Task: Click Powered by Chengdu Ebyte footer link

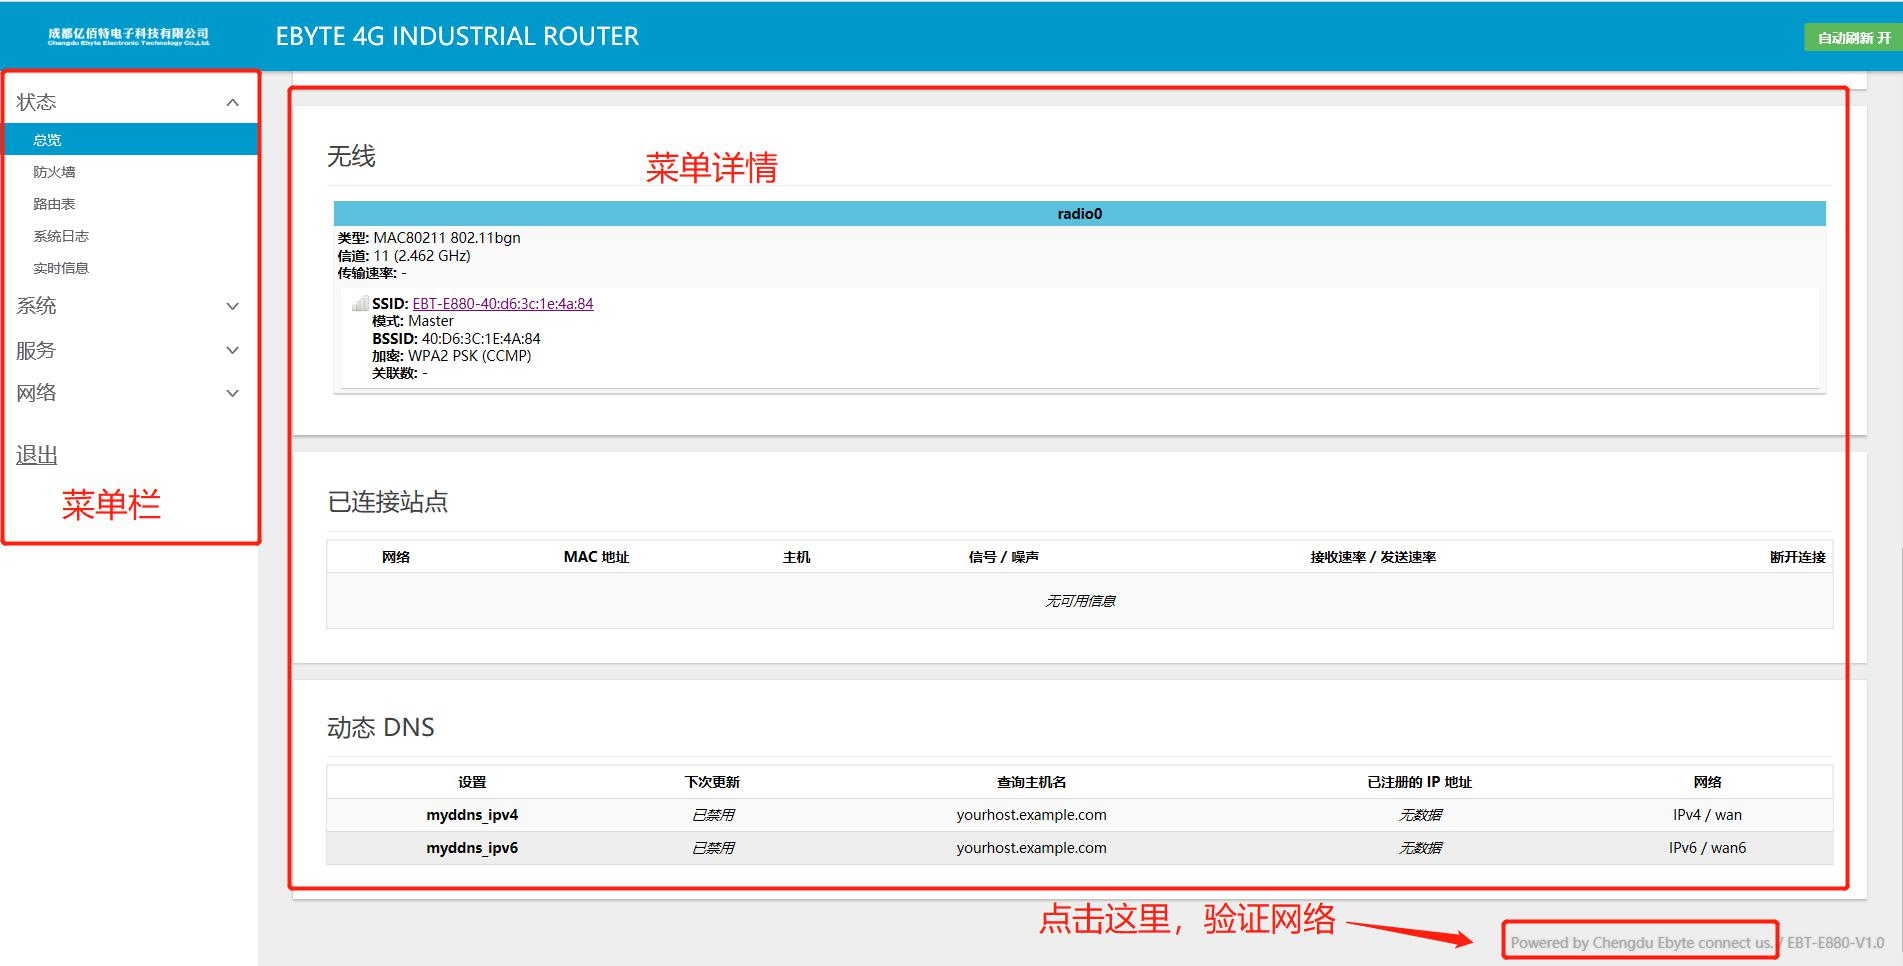Action: 1640,942
